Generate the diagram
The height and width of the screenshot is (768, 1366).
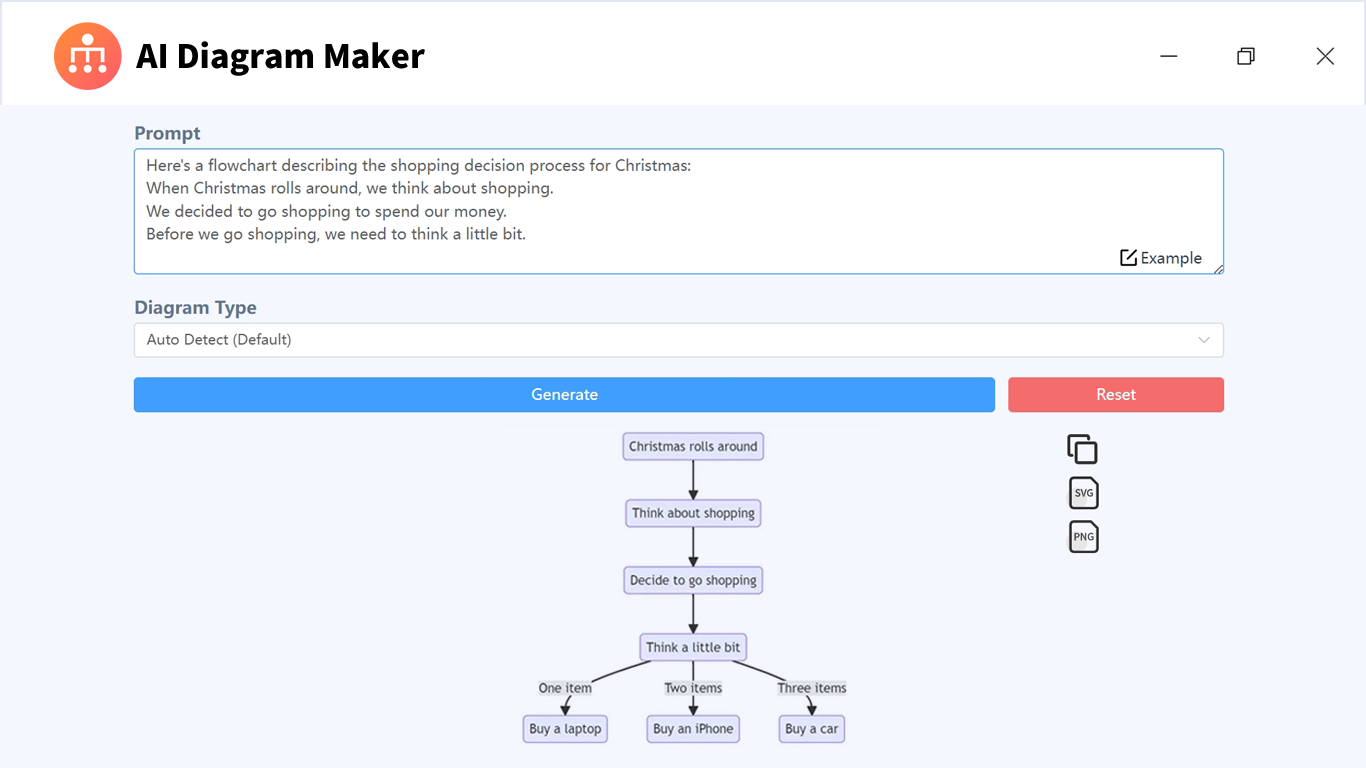[564, 394]
